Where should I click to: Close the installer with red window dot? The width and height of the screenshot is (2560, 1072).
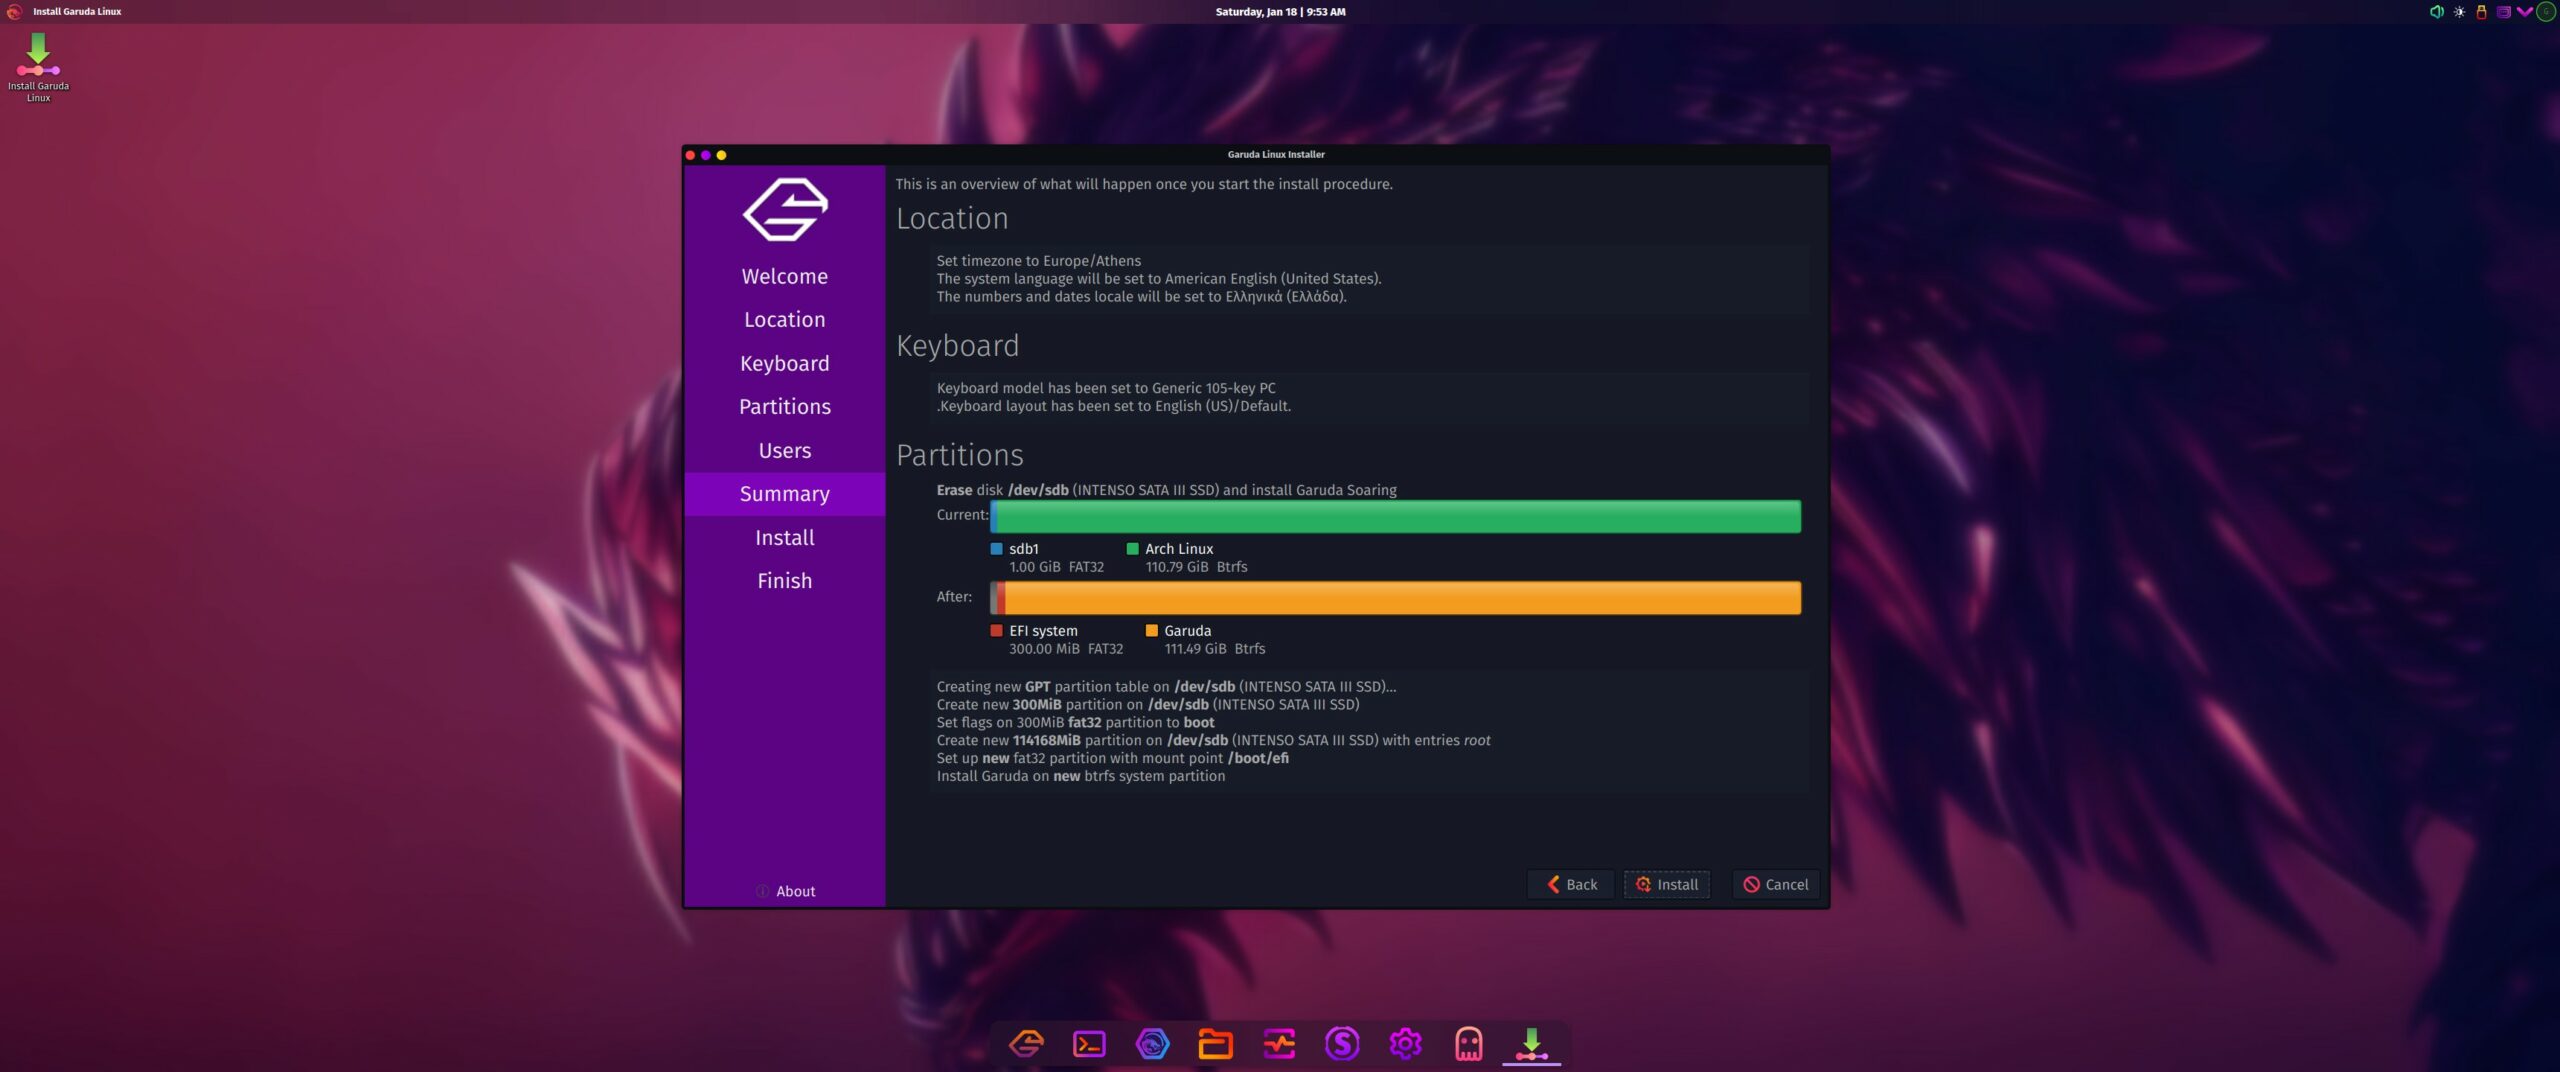tap(690, 155)
